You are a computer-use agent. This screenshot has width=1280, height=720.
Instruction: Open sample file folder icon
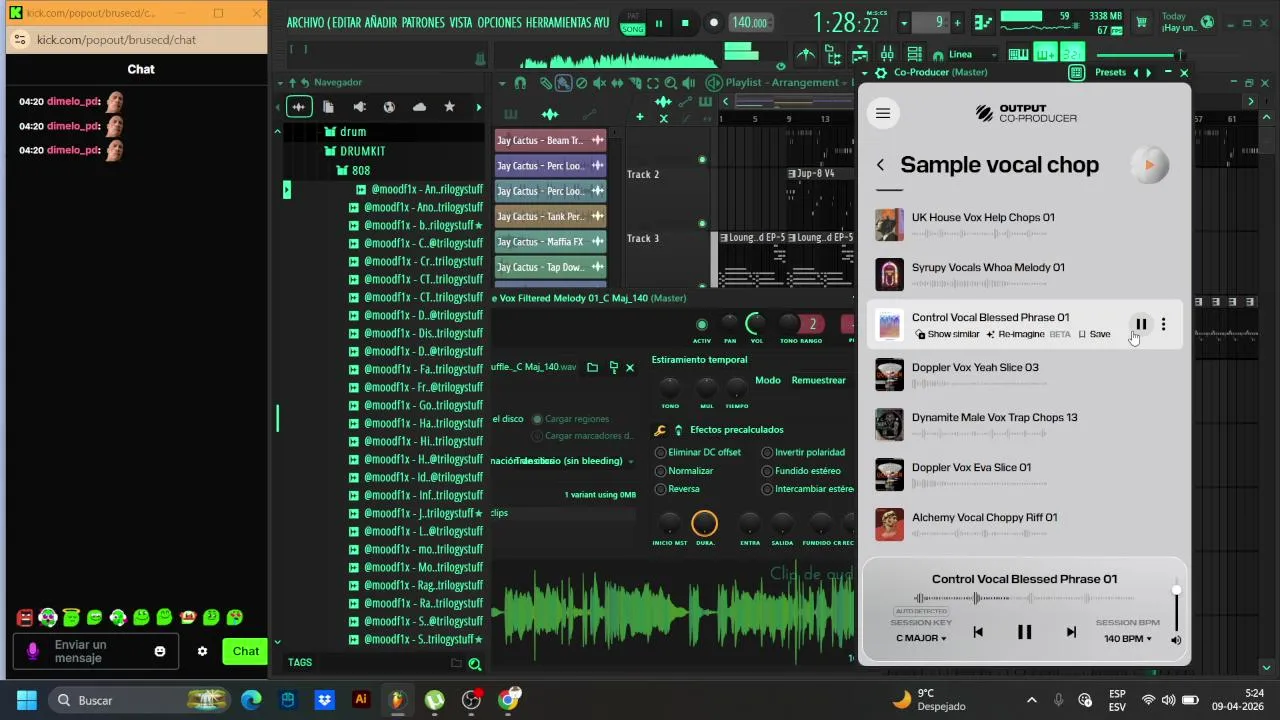pos(592,368)
